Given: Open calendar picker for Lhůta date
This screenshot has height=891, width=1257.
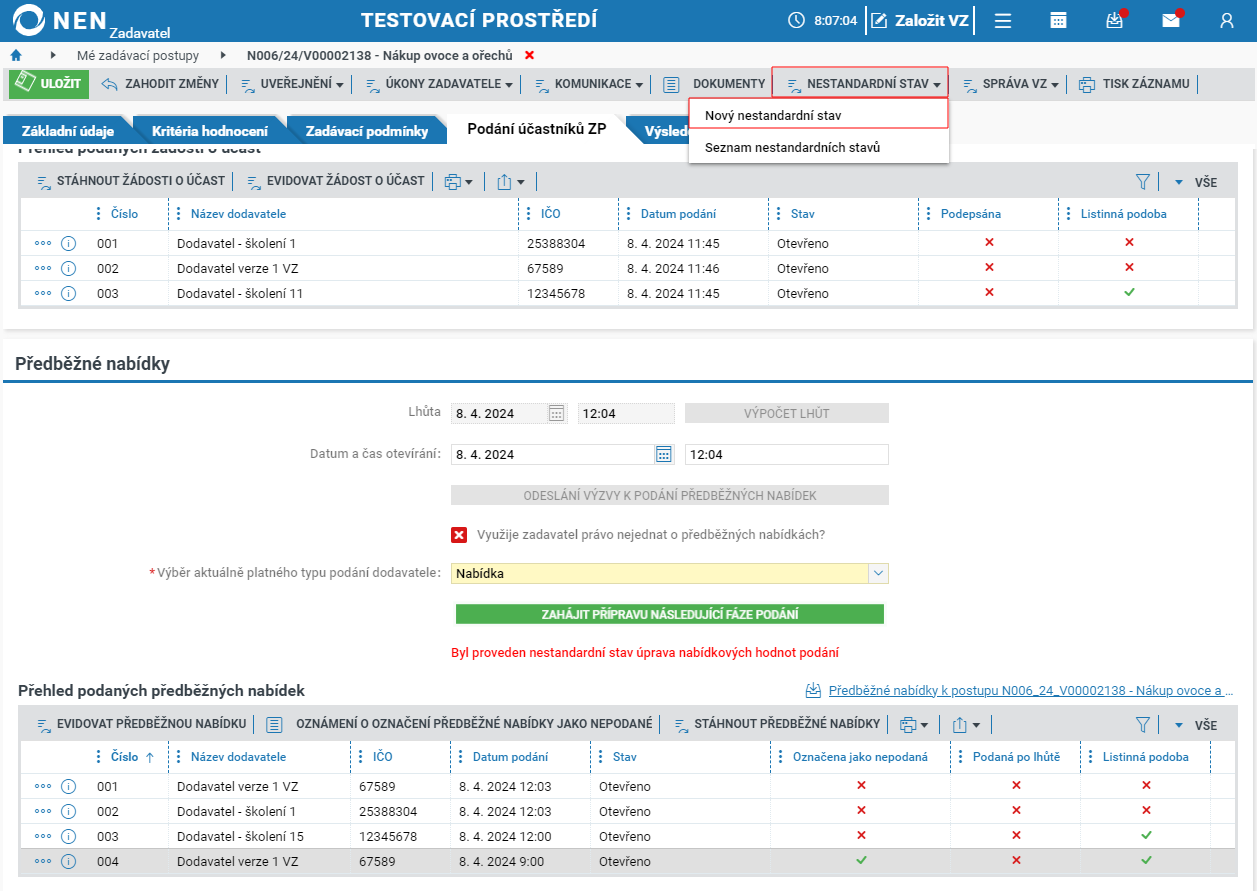Looking at the screenshot, I should pyautogui.click(x=557, y=414).
